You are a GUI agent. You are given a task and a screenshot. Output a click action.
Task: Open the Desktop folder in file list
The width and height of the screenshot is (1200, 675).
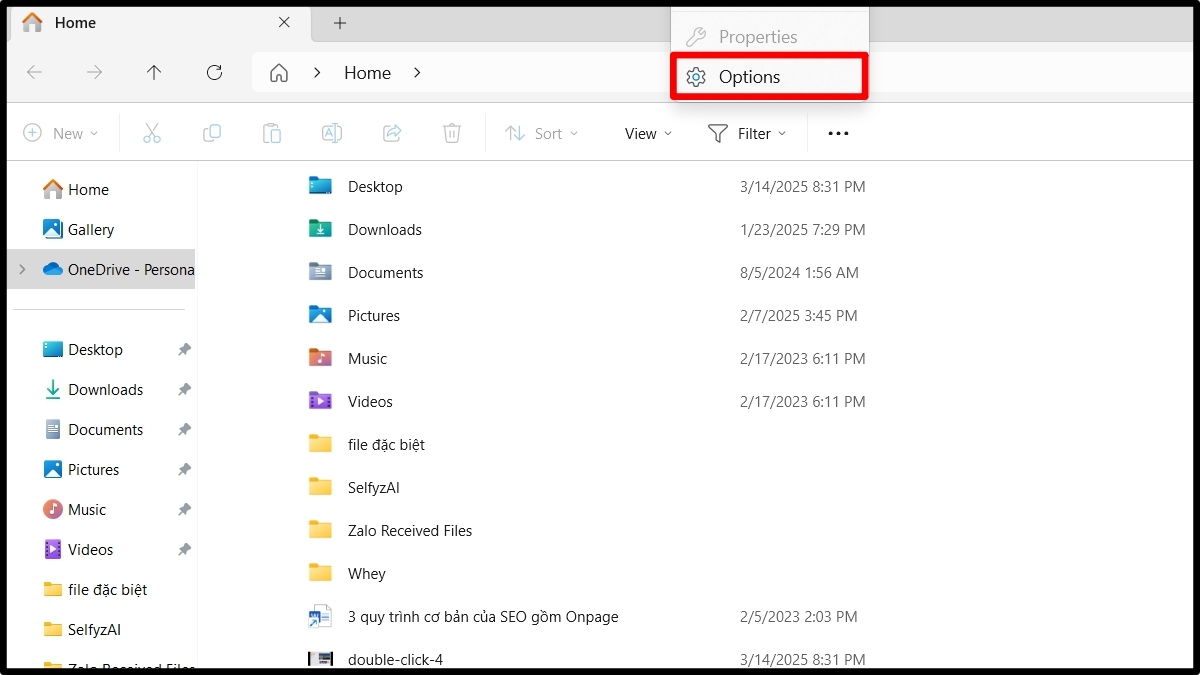(375, 186)
